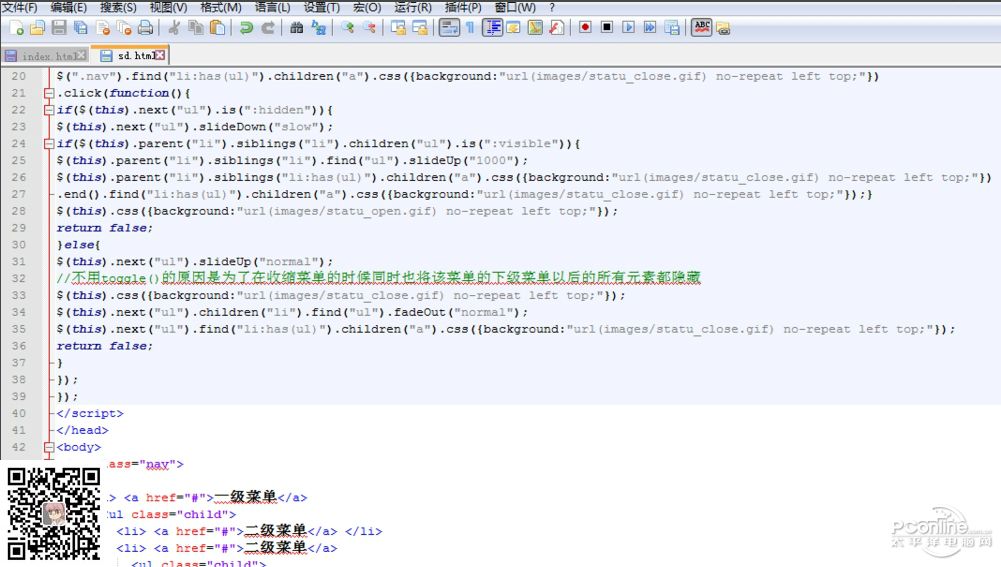Collapse the if block at line 24
The height and width of the screenshot is (567, 1001).
(x=50, y=144)
